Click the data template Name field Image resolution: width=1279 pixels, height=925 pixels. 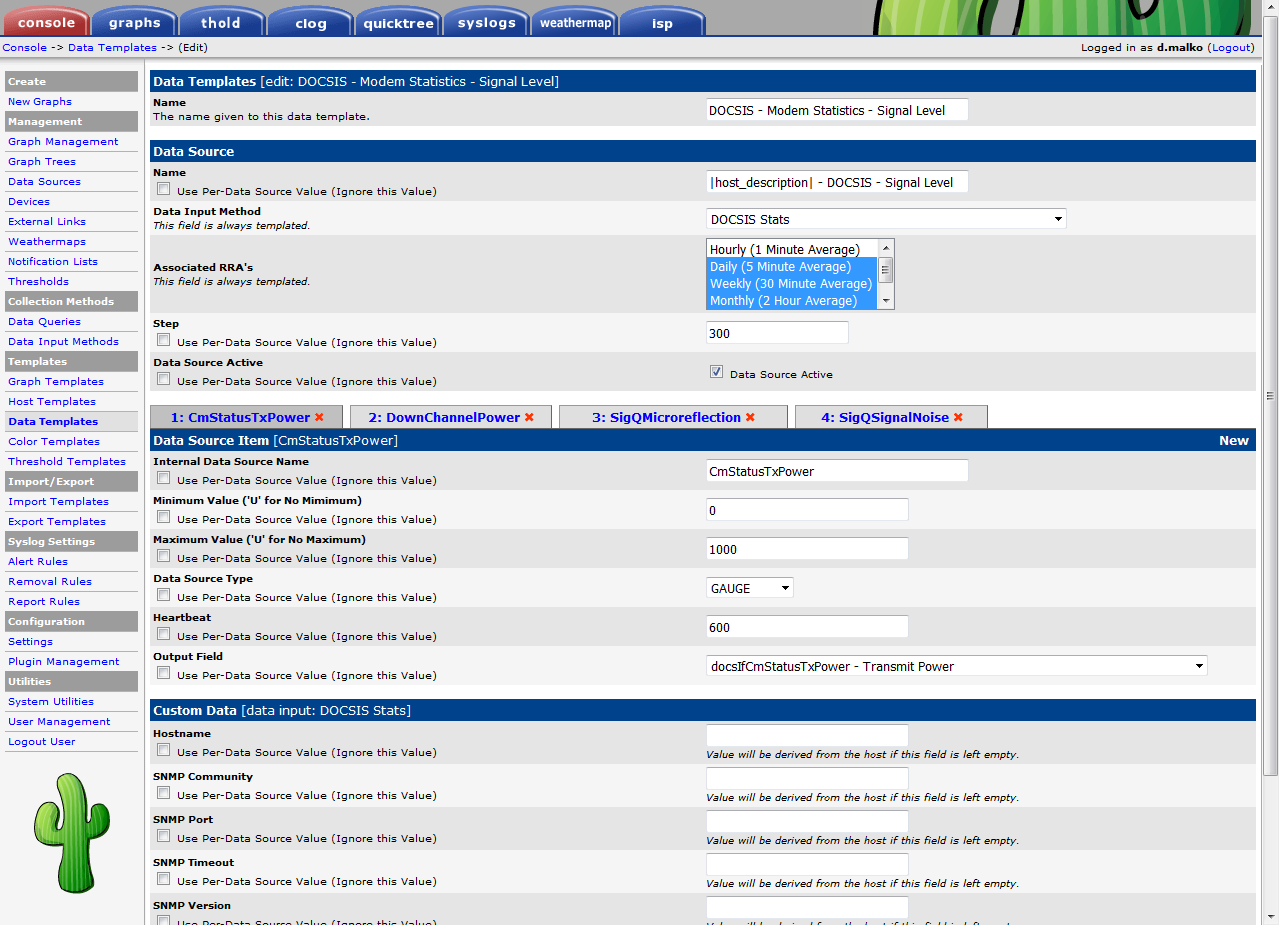[x=837, y=110]
